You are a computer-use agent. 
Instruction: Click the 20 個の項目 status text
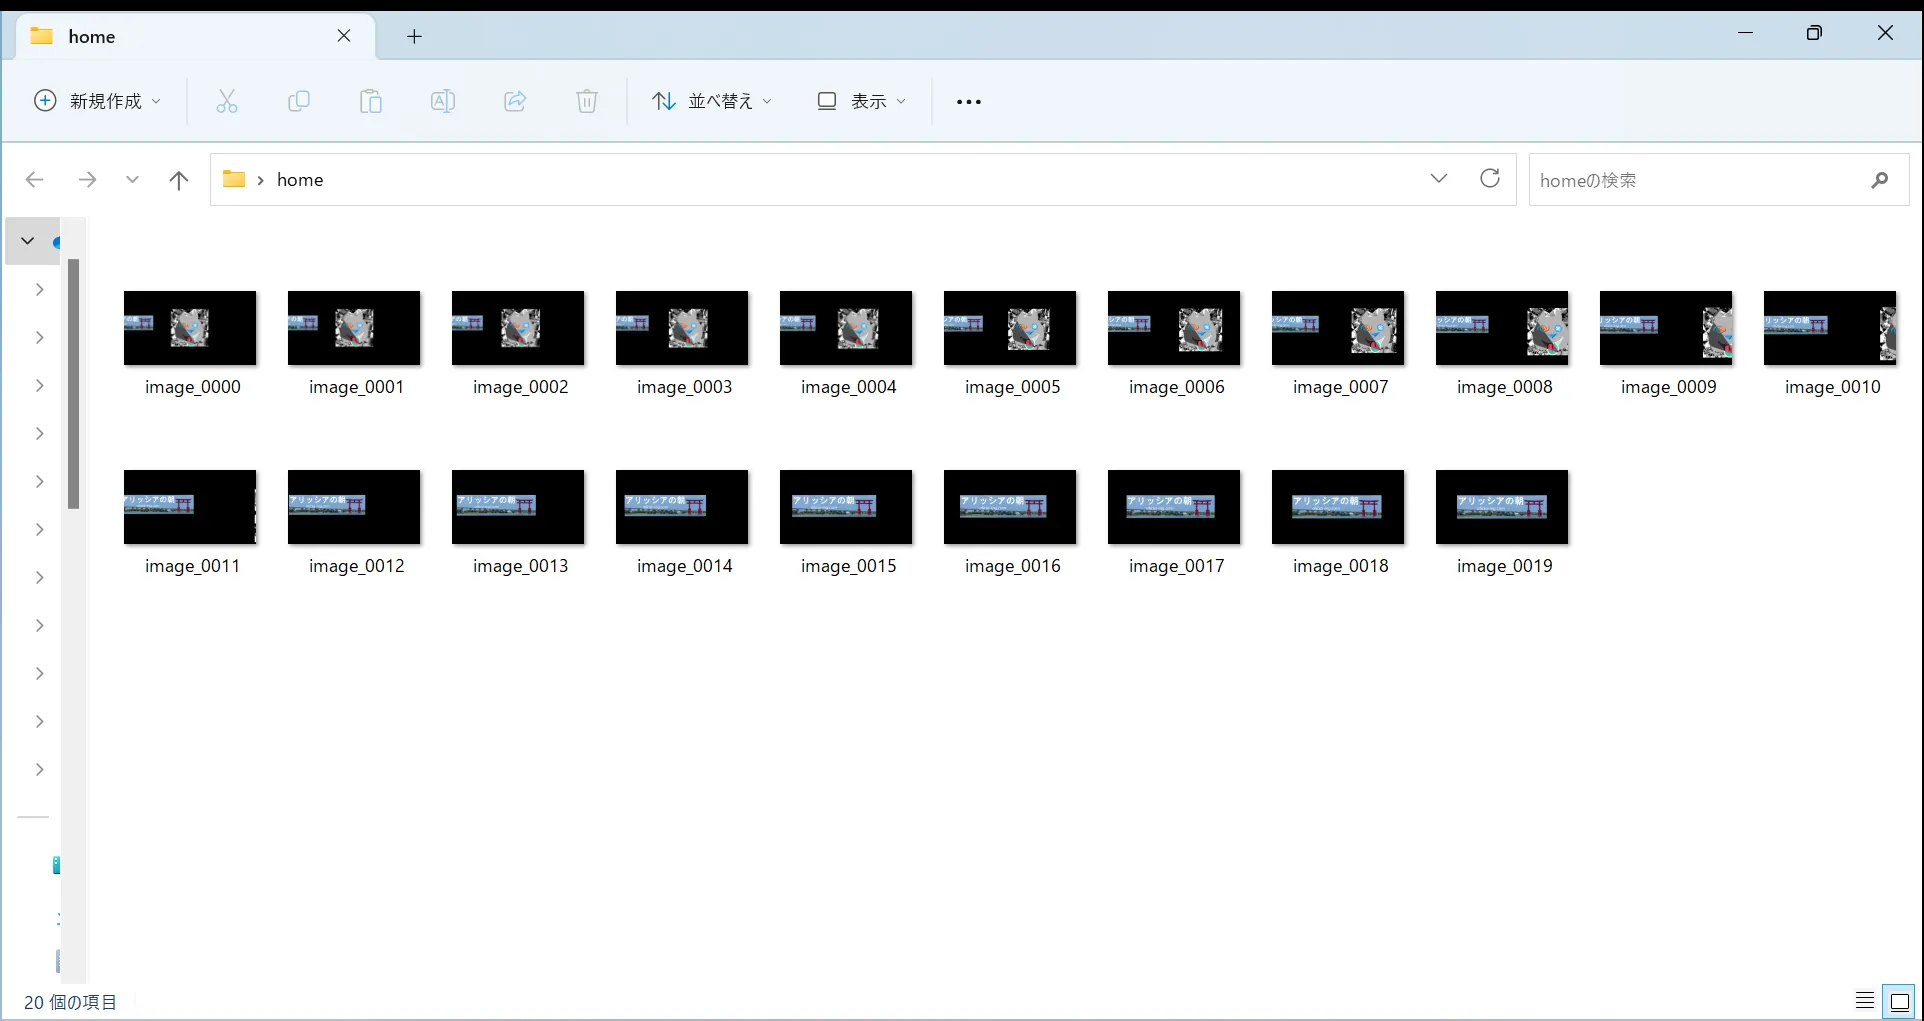click(x=70, y=1002)
